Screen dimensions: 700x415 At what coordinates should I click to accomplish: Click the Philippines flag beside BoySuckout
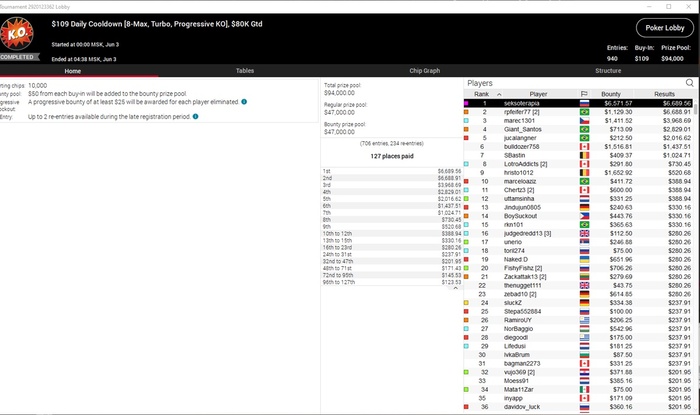pos(584,216)
